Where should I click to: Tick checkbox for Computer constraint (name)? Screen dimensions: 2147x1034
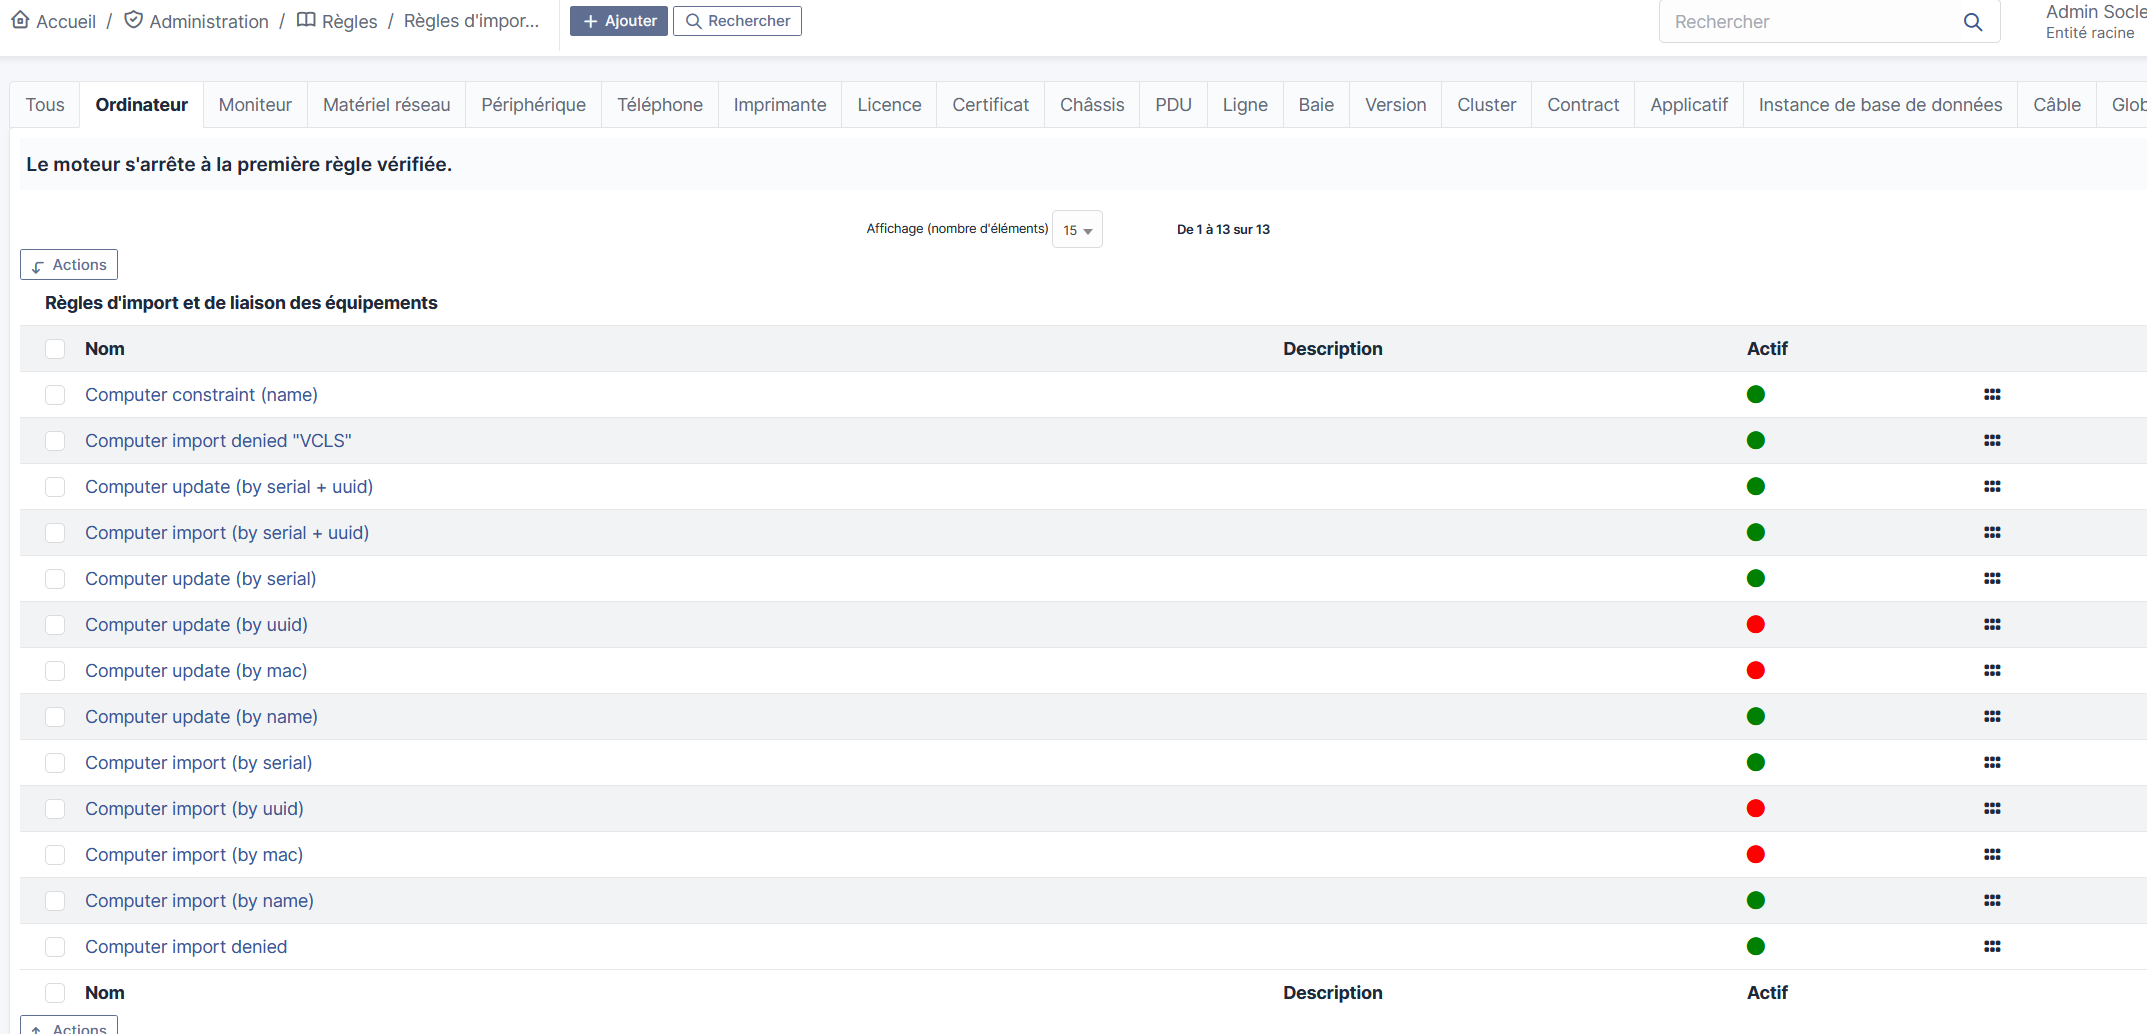point(55,395)
